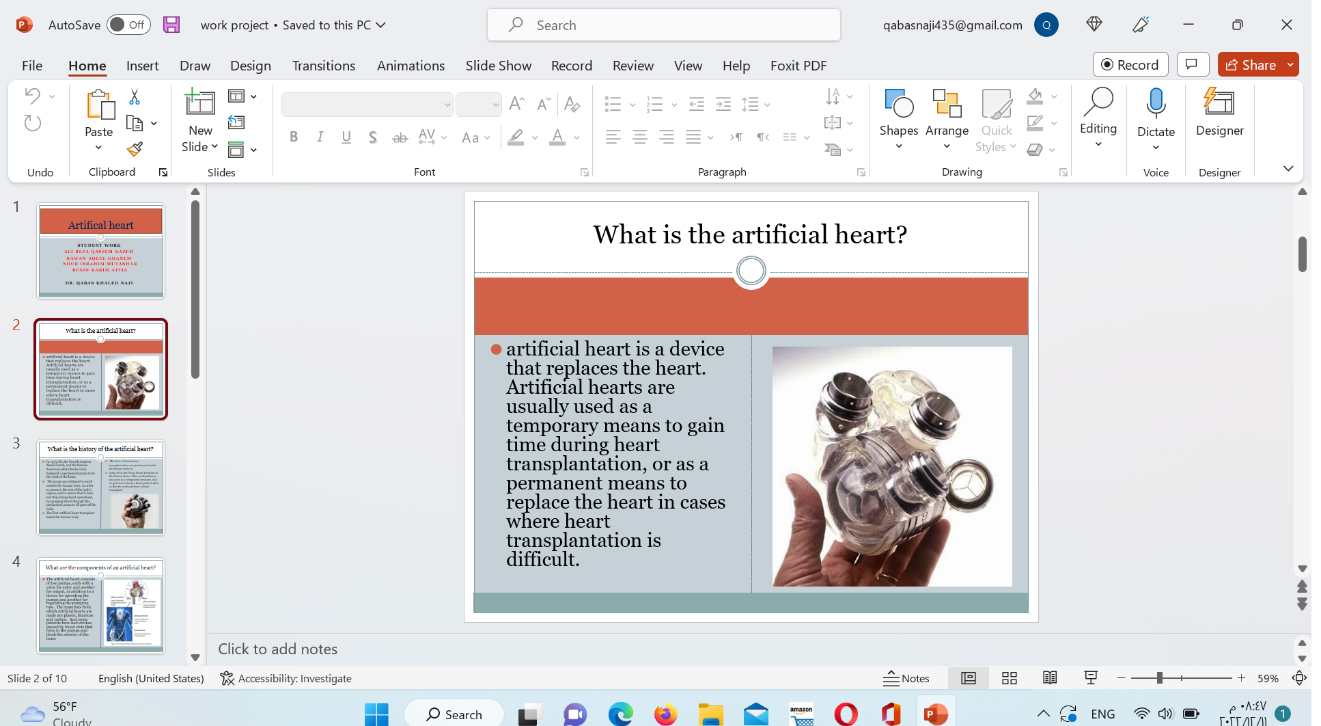Open the Transitions tab
The image size is (1321, 726).
[323, 65]
